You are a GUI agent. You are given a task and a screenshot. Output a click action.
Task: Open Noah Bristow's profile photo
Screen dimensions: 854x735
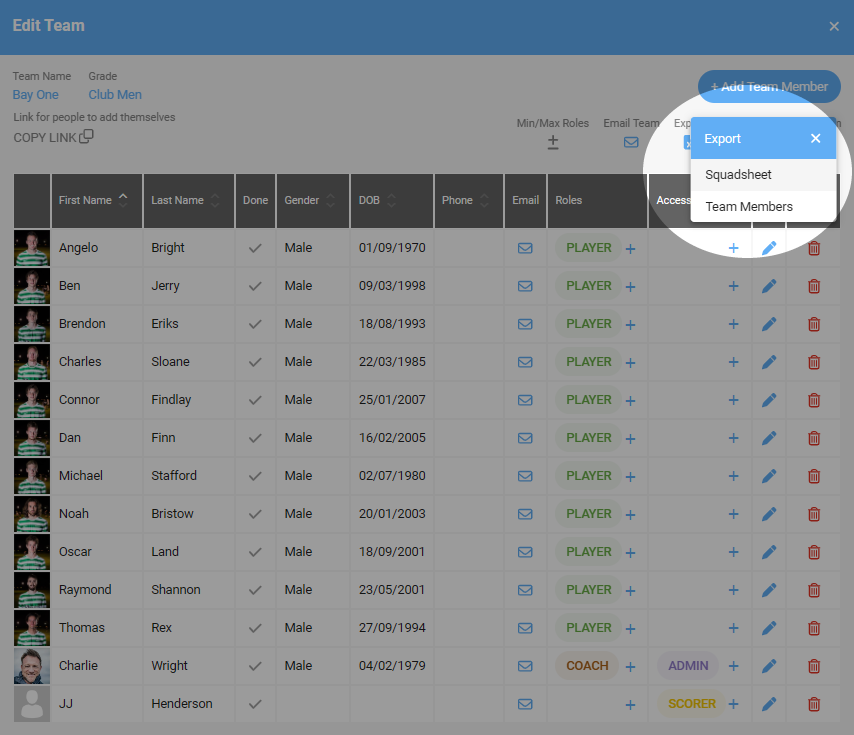click(x=32, y=514)
